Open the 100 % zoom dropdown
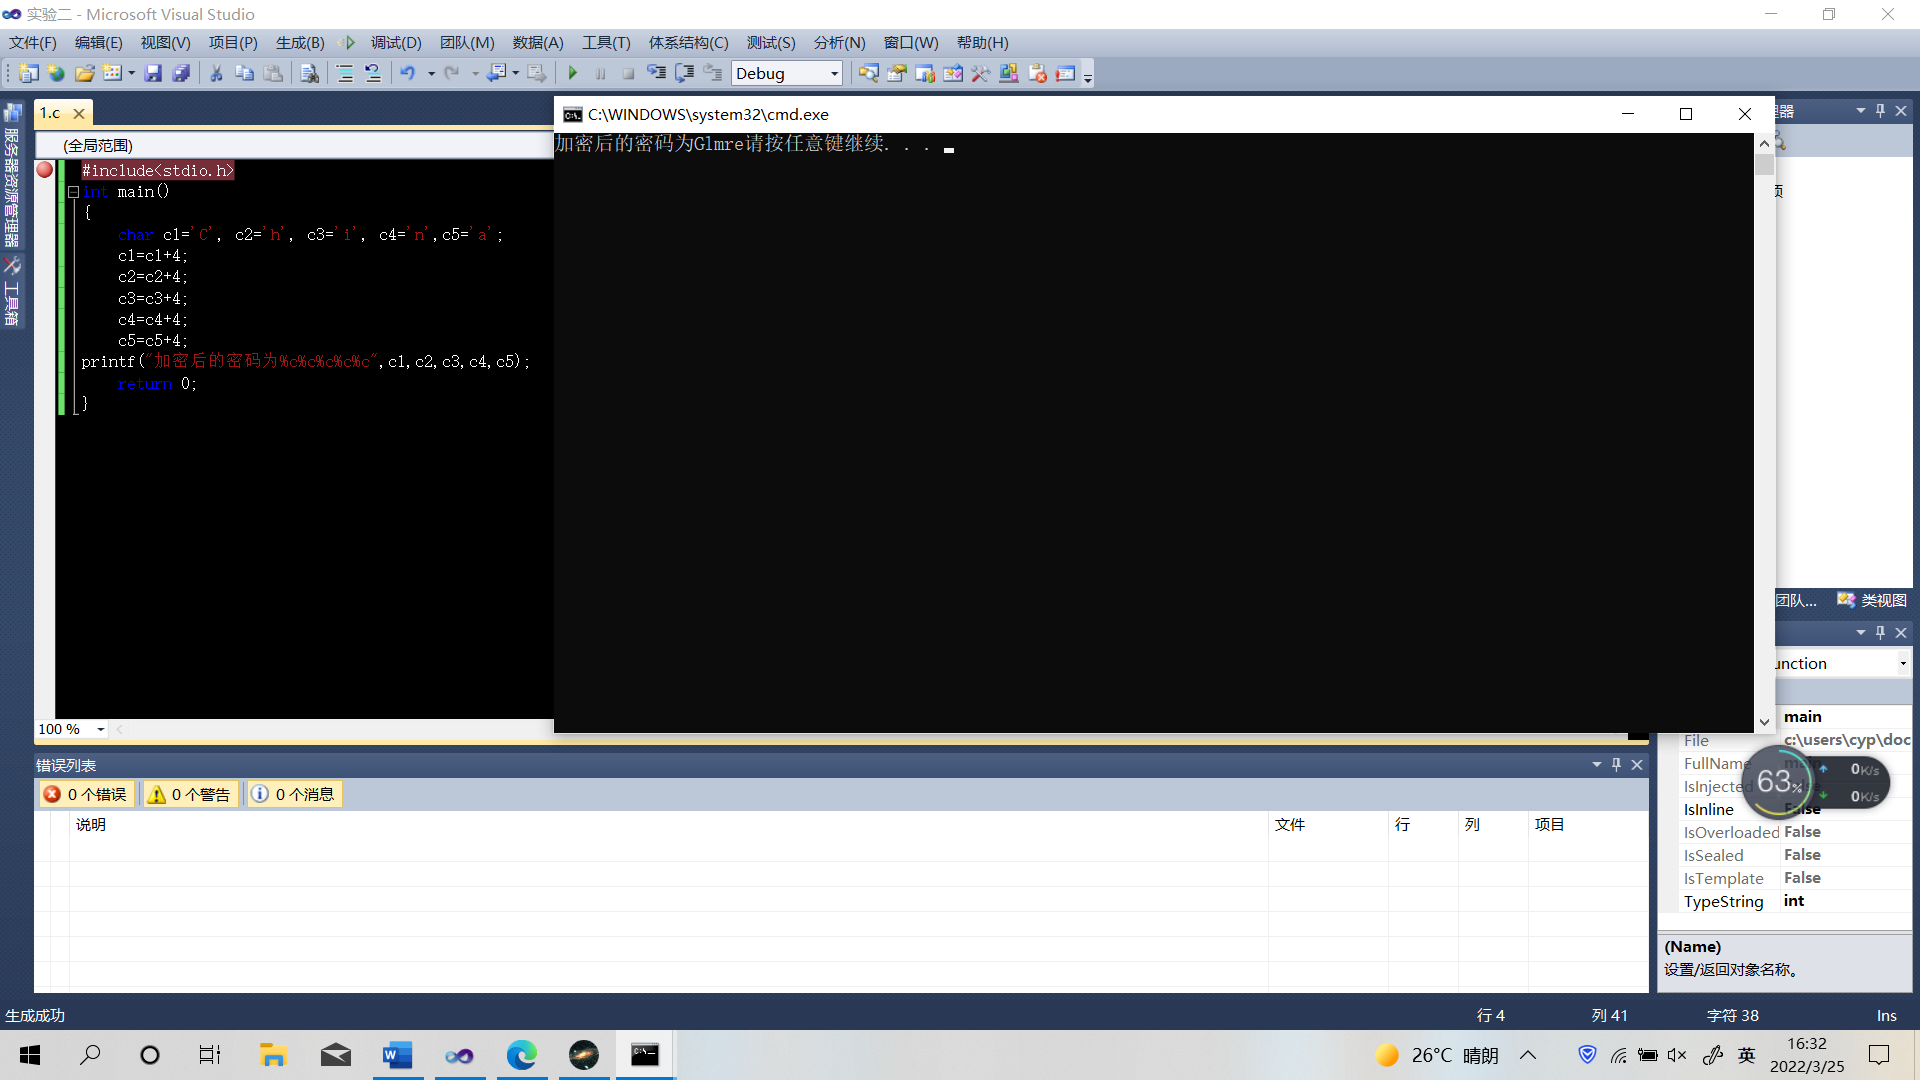The height and width of the screenshot is (1080, 1920). [100, 729]
